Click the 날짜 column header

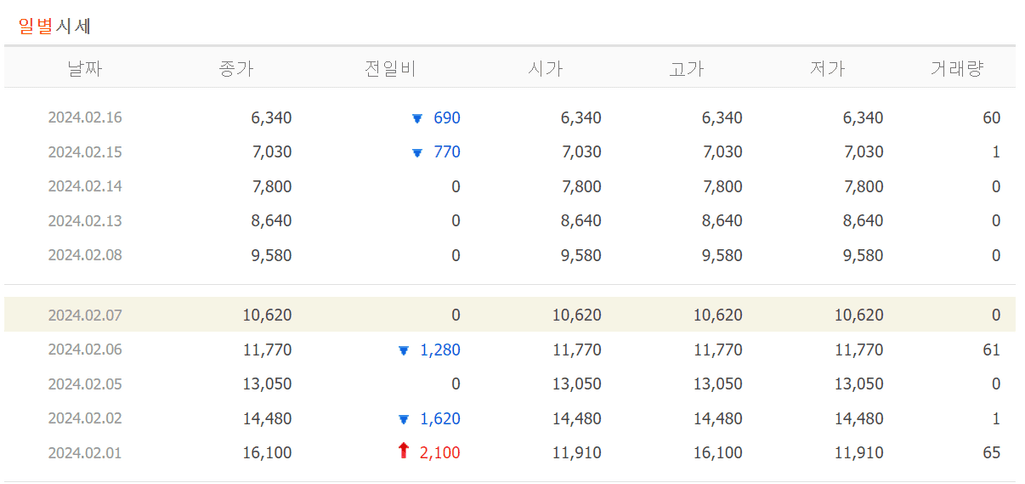(85, 68)
